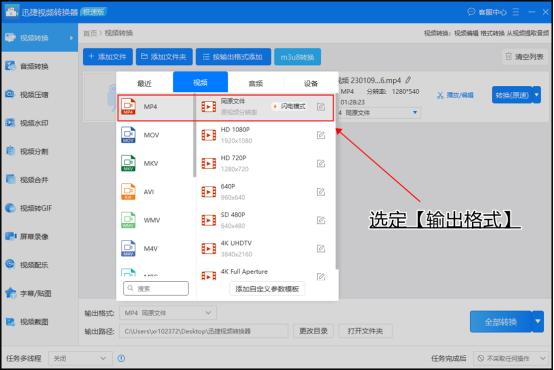Open the 屏幕录像 sidebar section
This screenshot has width=554, height=370.
click(34, 236)
